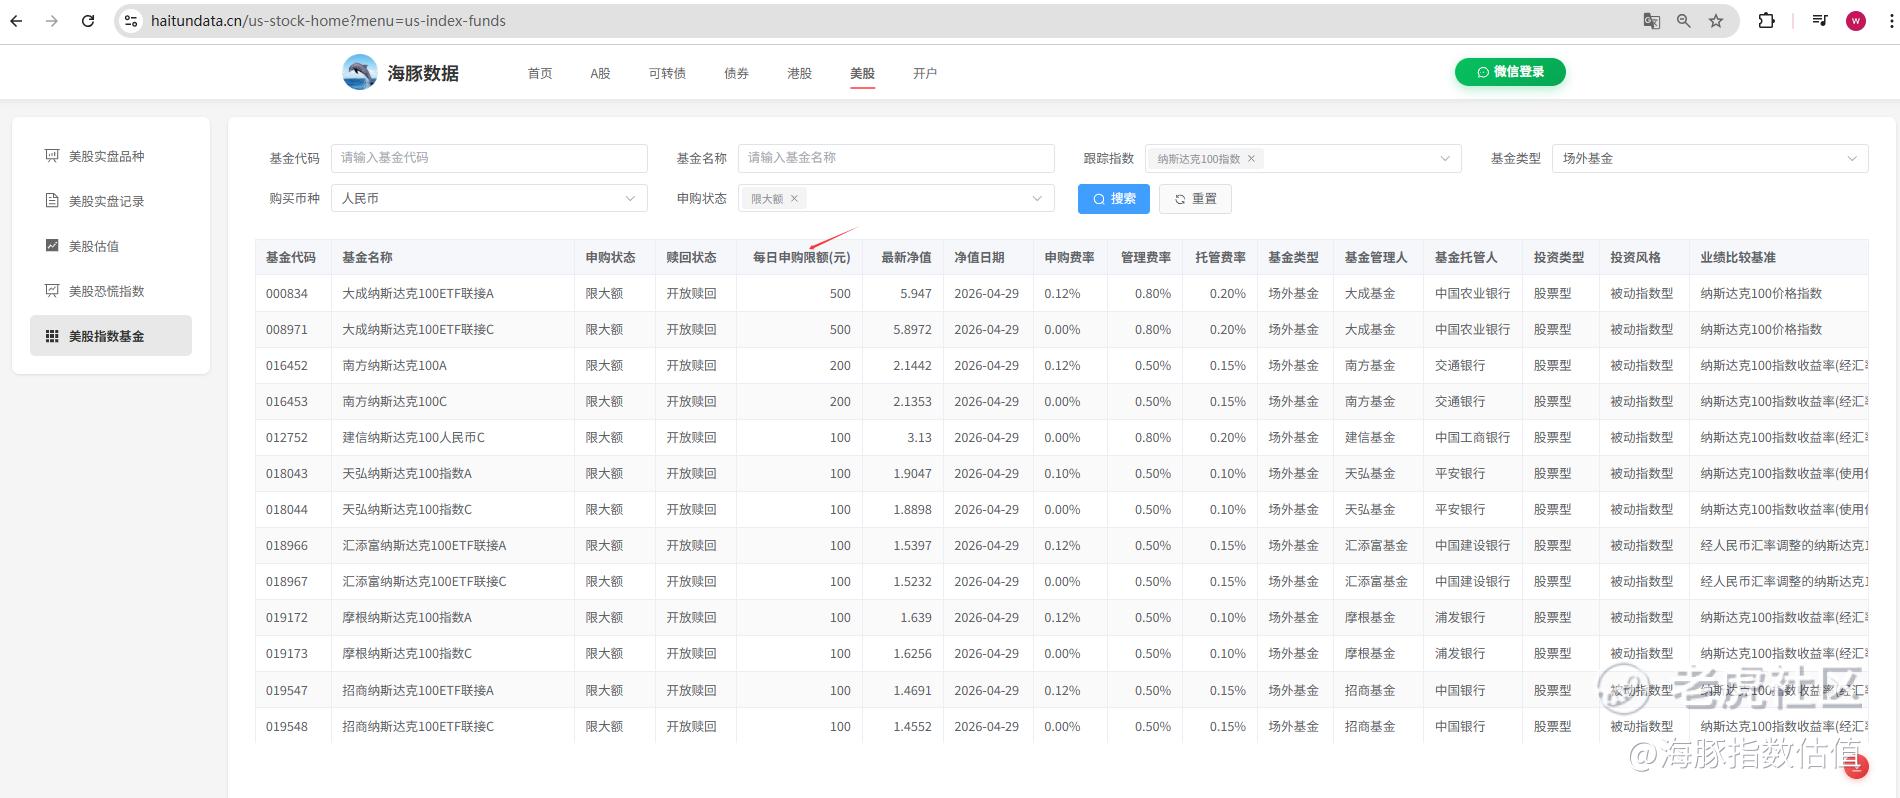Open the browser extensions puzzle icon
The image size is (1900, 798).
1766,20
